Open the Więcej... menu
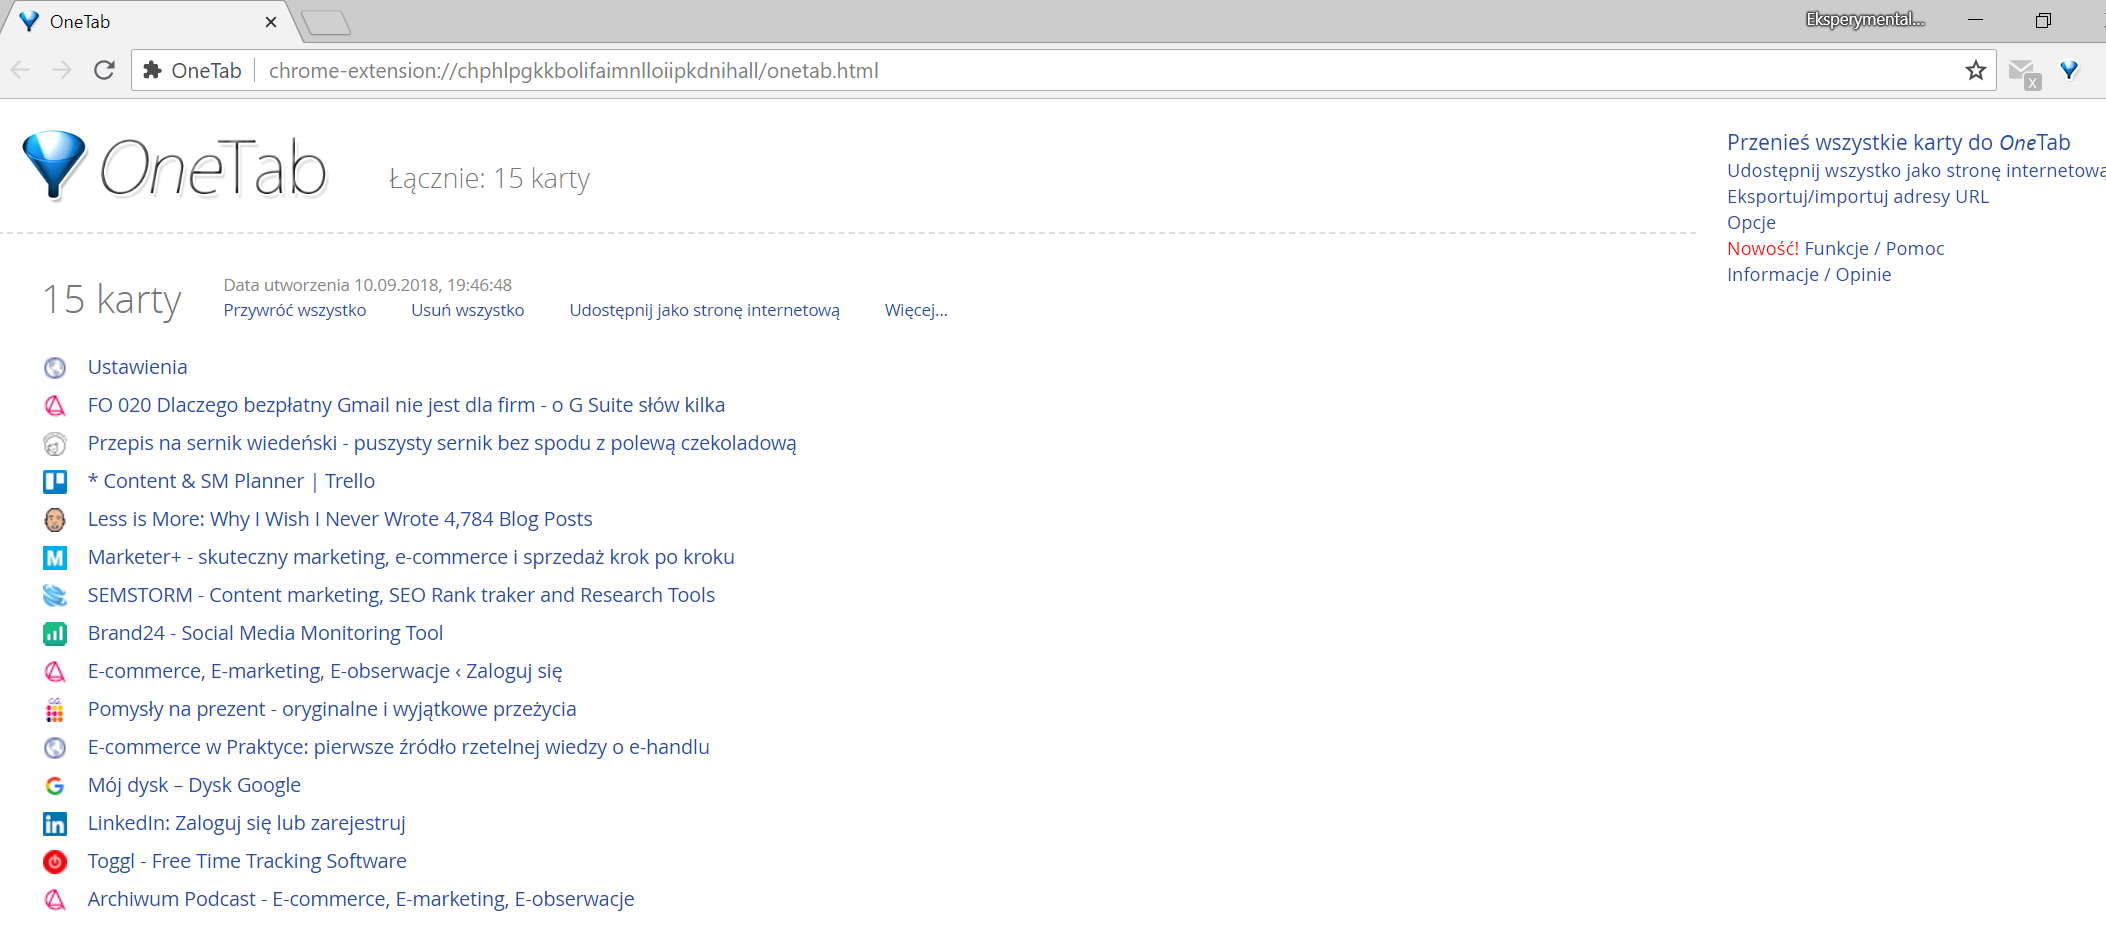This screenshot has height=928, width=2106. tap(916, 310)
